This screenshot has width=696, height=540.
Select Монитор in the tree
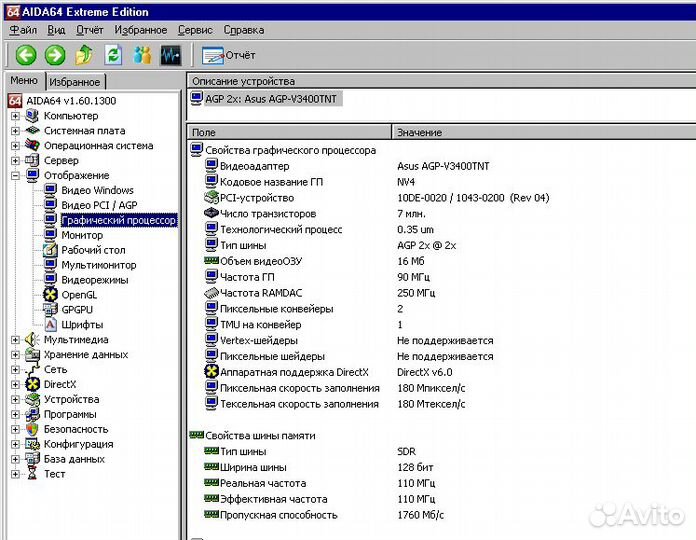pyautogui.click(x=82, y=235)
